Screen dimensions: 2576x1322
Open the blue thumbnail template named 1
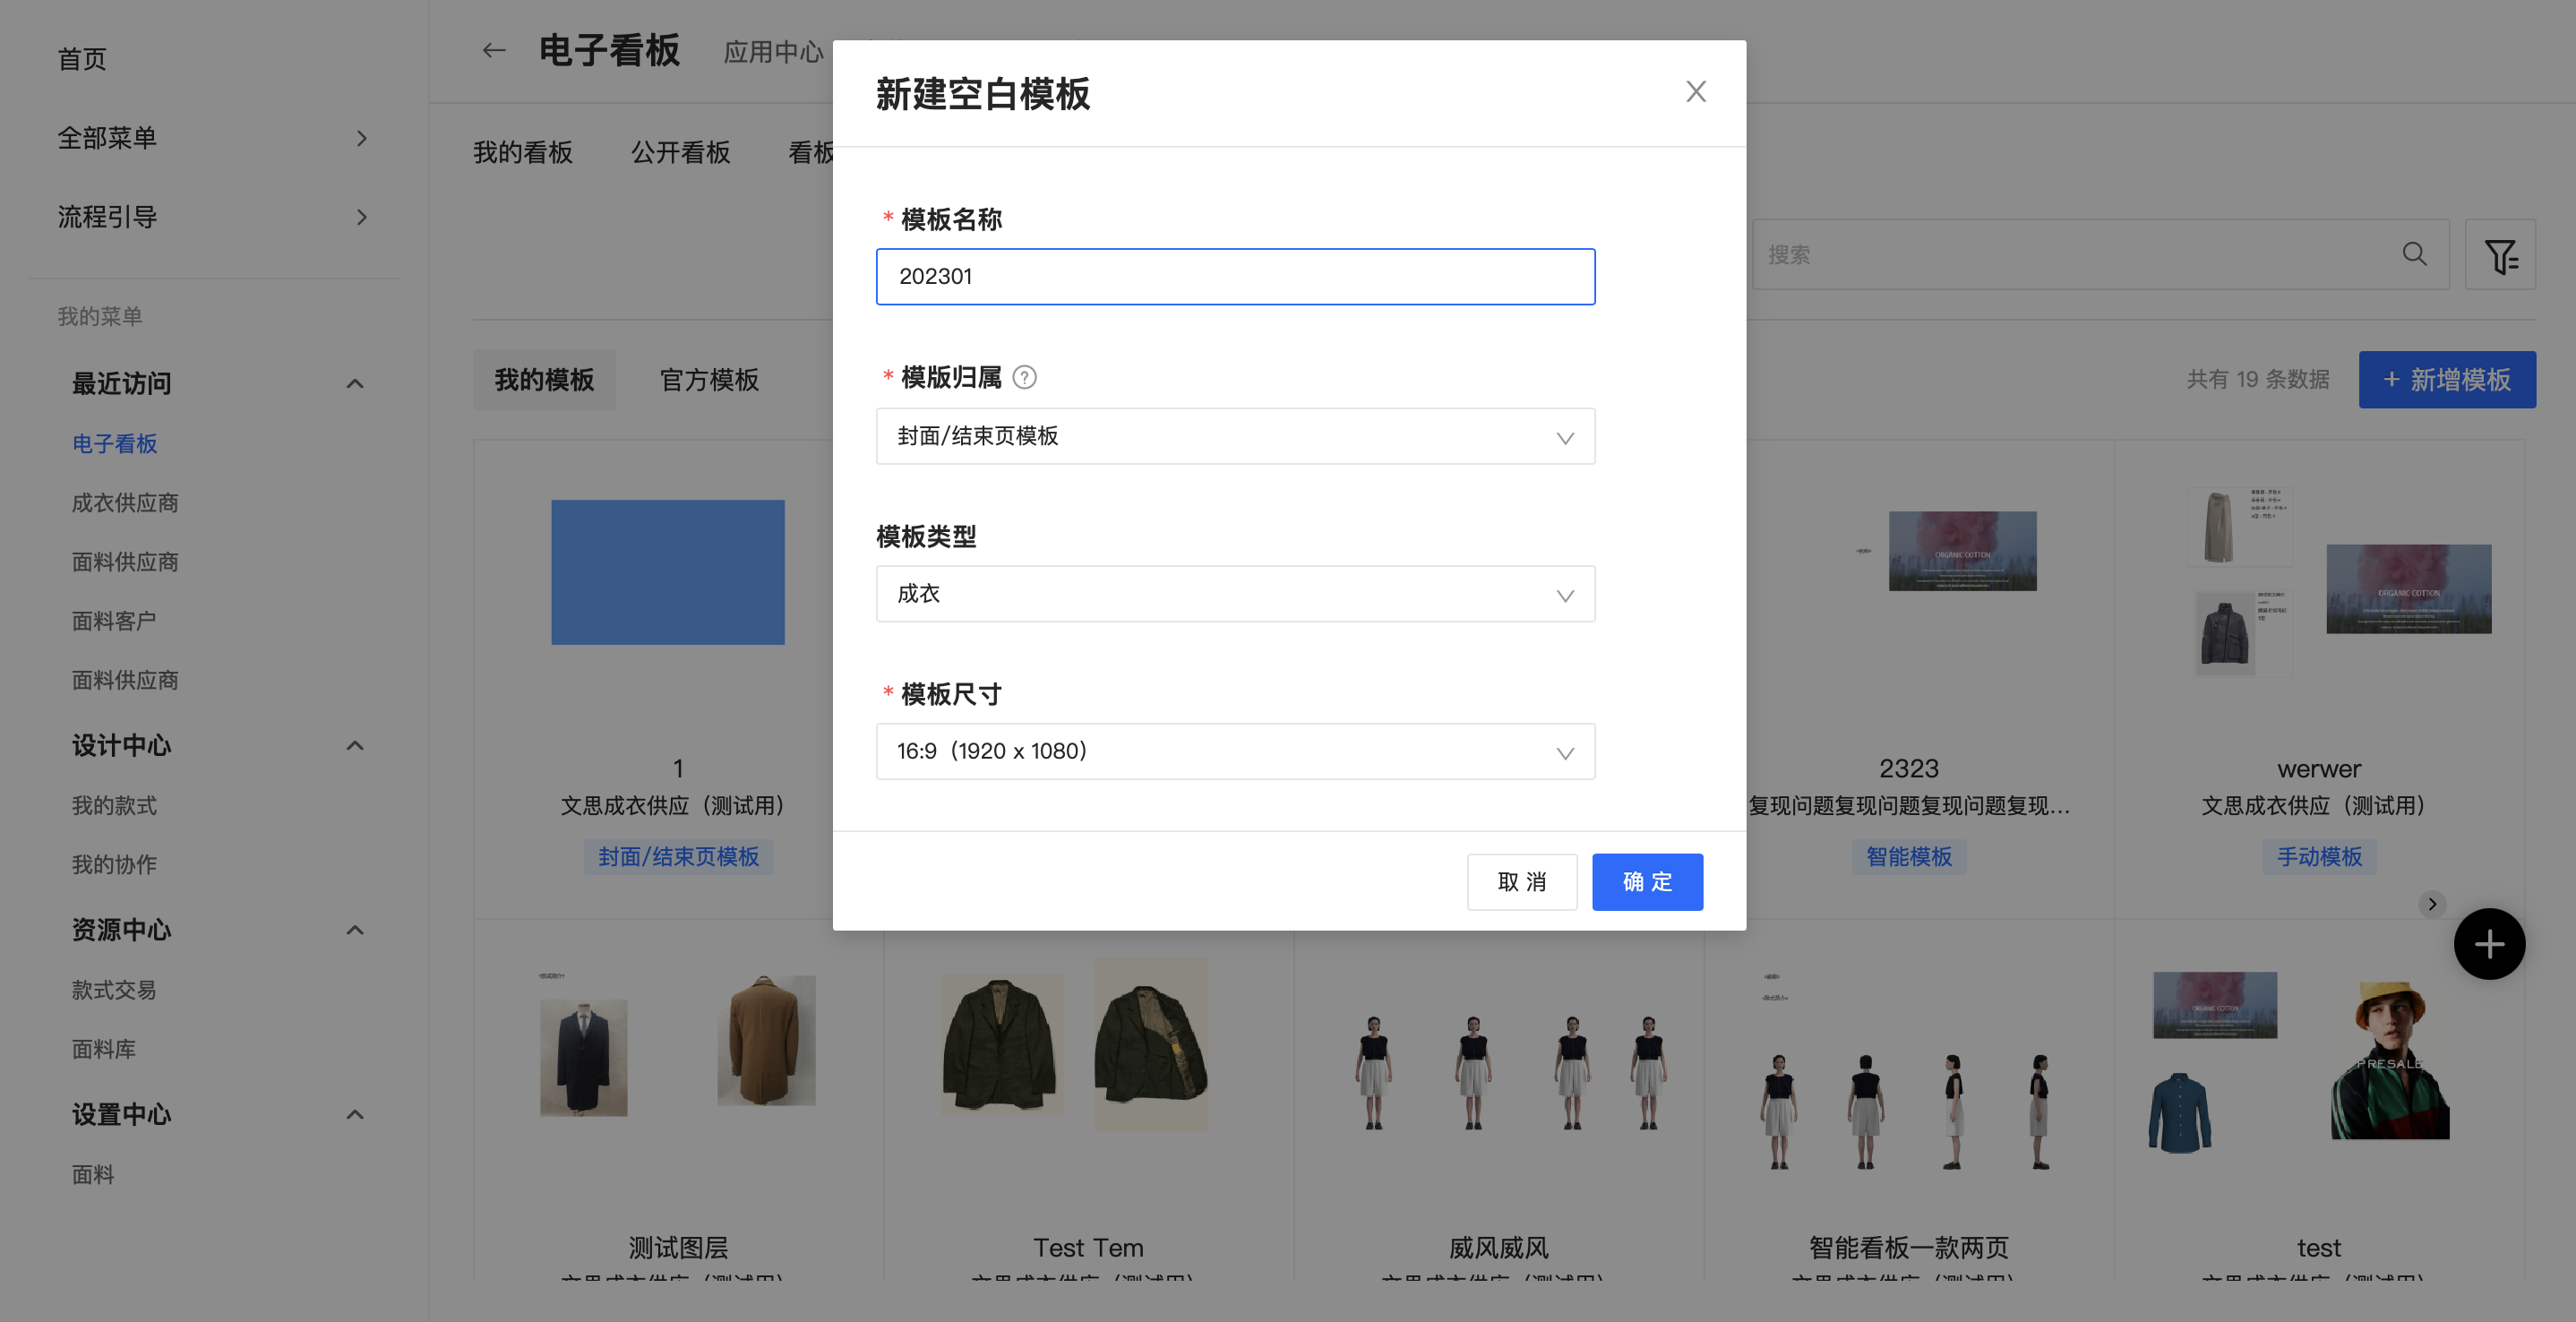coord(668,572)
